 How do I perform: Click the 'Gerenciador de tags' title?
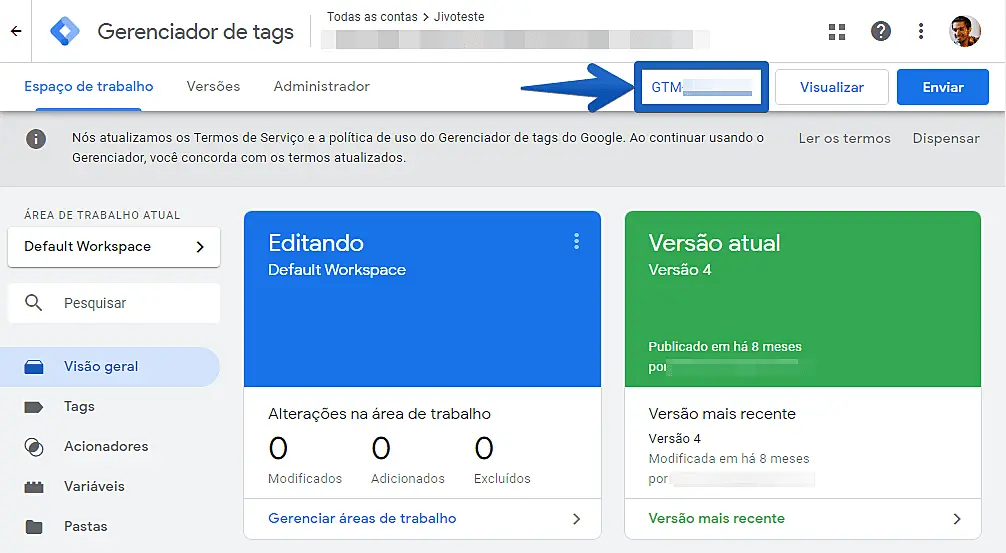click(x=195, y=31)
